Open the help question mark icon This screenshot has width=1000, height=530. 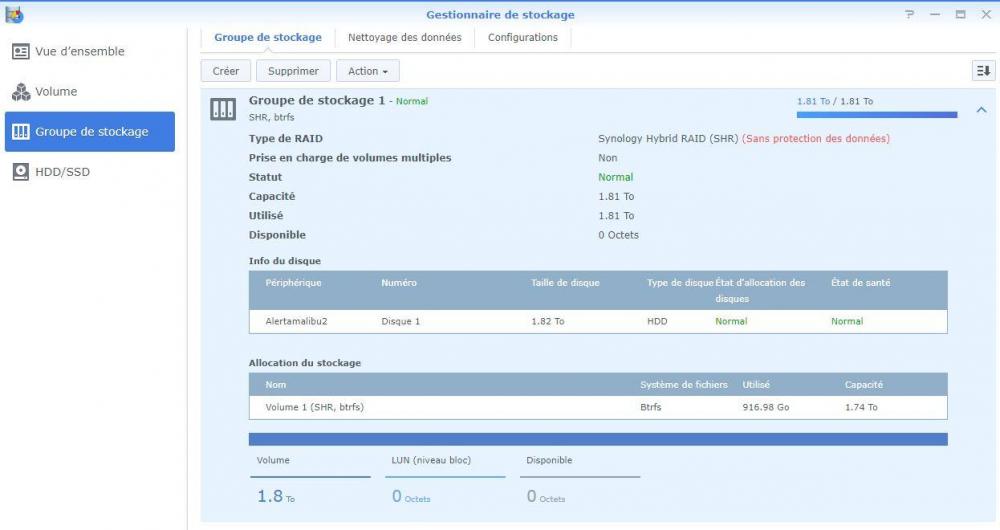909,15
